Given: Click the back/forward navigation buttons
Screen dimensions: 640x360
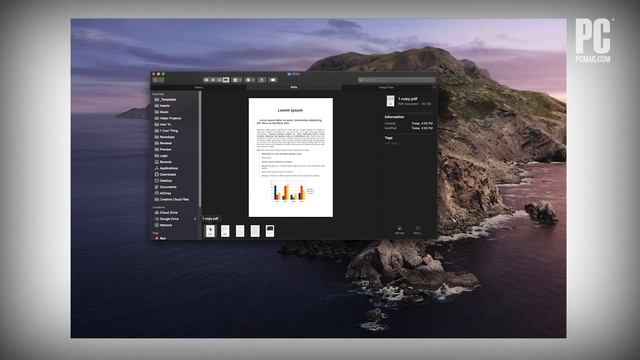Looking at the screenshot, I should (158, 80).
